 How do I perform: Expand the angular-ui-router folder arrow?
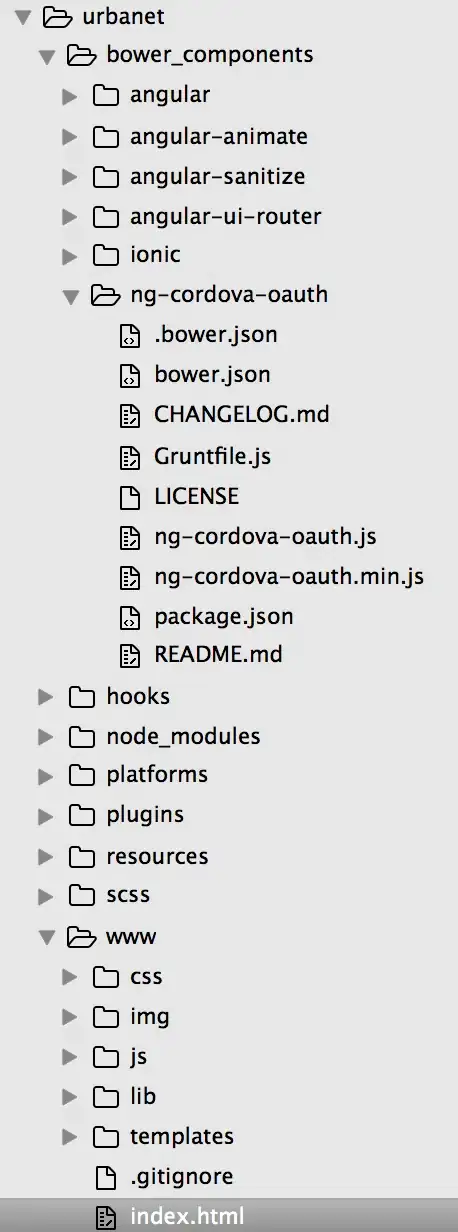tap(69, 216)
